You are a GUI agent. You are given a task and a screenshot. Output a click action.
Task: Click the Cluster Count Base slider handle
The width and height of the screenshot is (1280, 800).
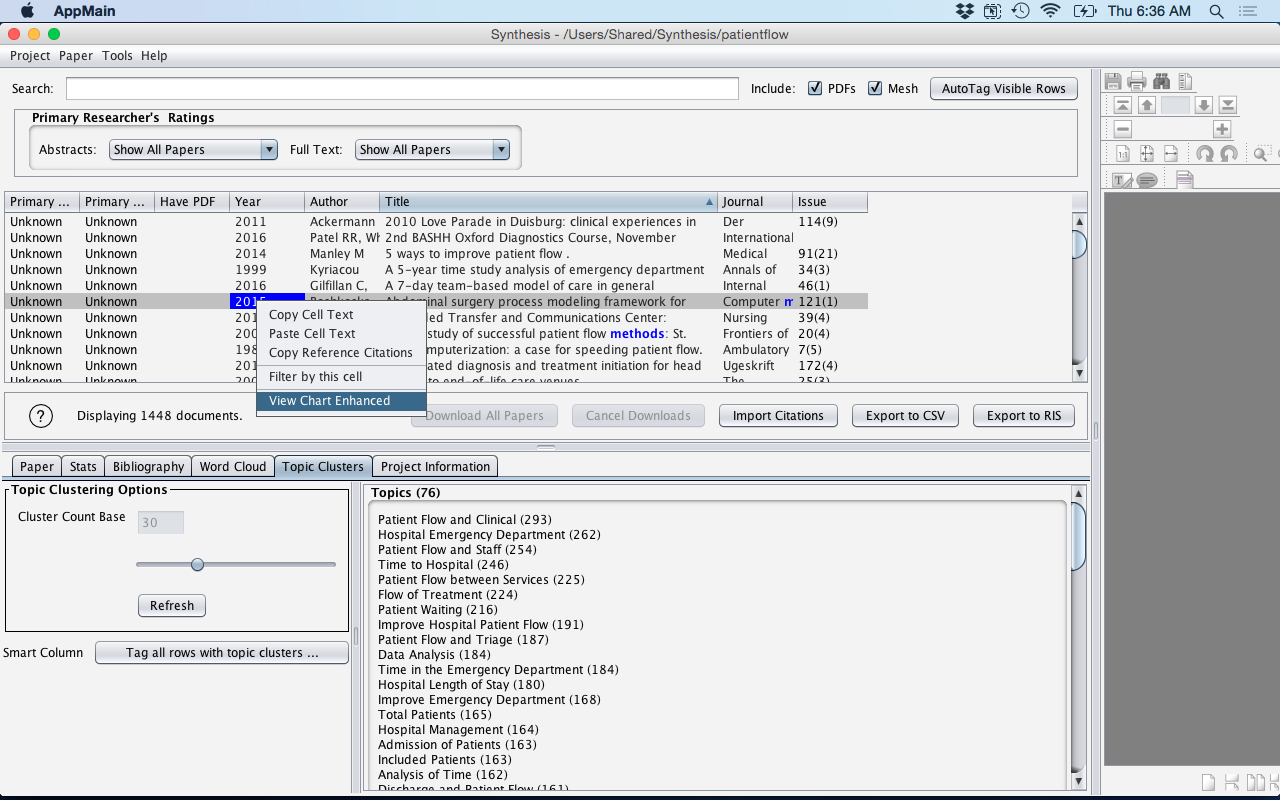click(197, 565)
